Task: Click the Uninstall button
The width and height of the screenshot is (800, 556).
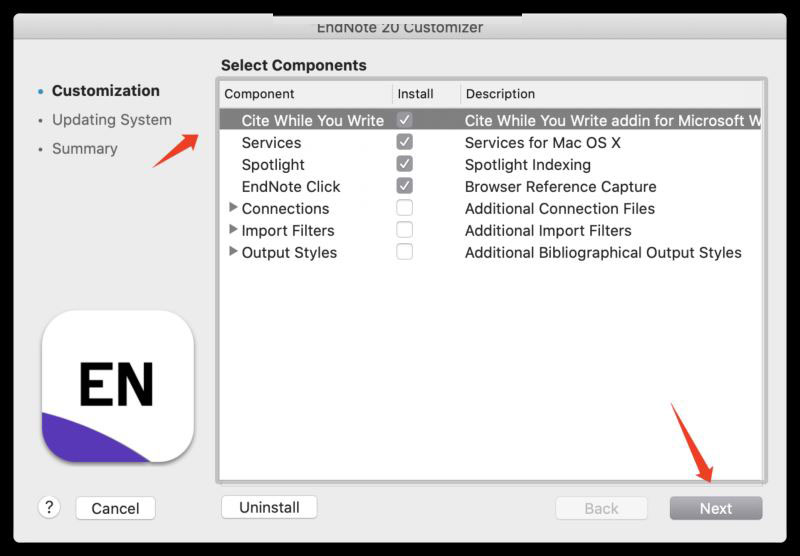Action: click(269, 507)
